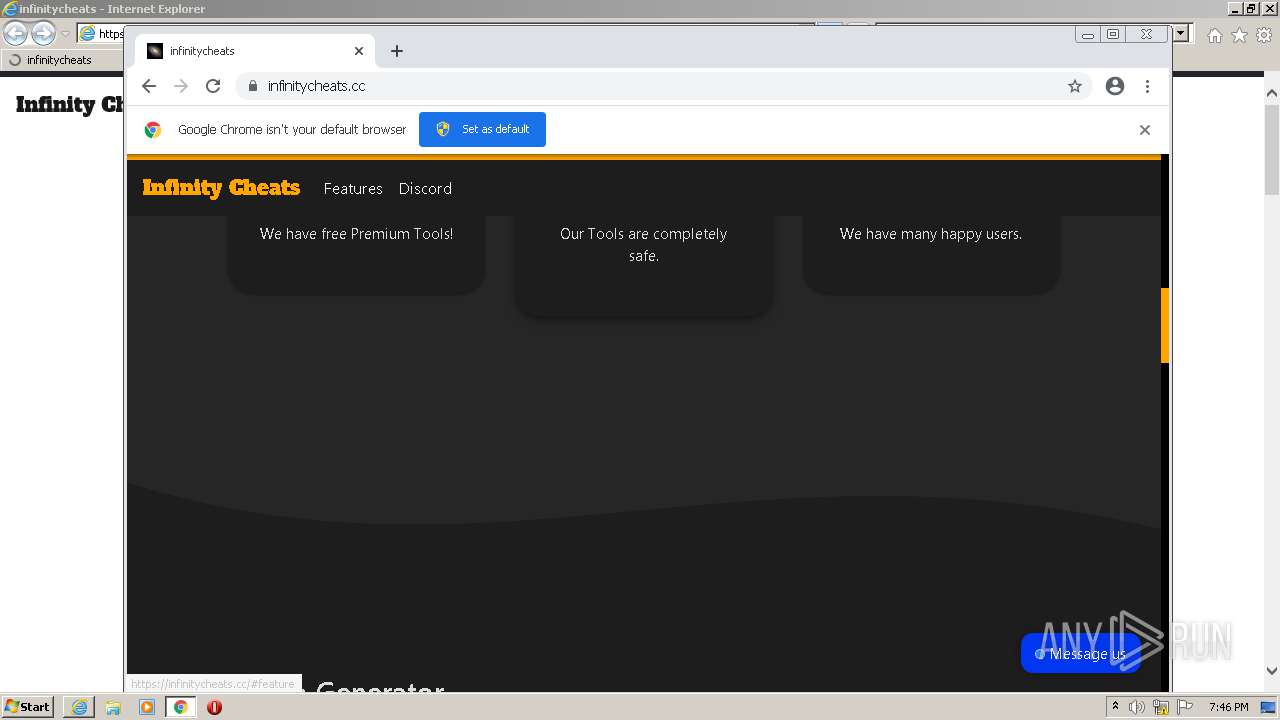This screenshot has height=720, width=1280.
Task: Select the infinitycheats tab in Internet Explorer
Action: (x=62, y=60)
